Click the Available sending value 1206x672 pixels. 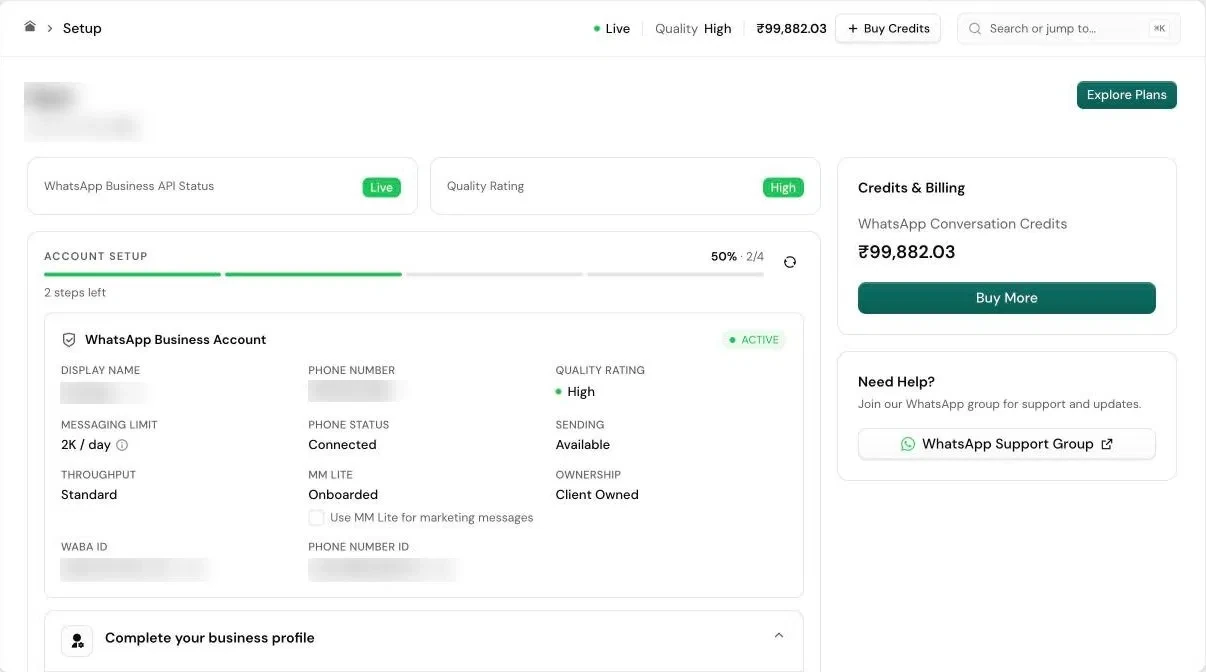[x=583, y=445]
